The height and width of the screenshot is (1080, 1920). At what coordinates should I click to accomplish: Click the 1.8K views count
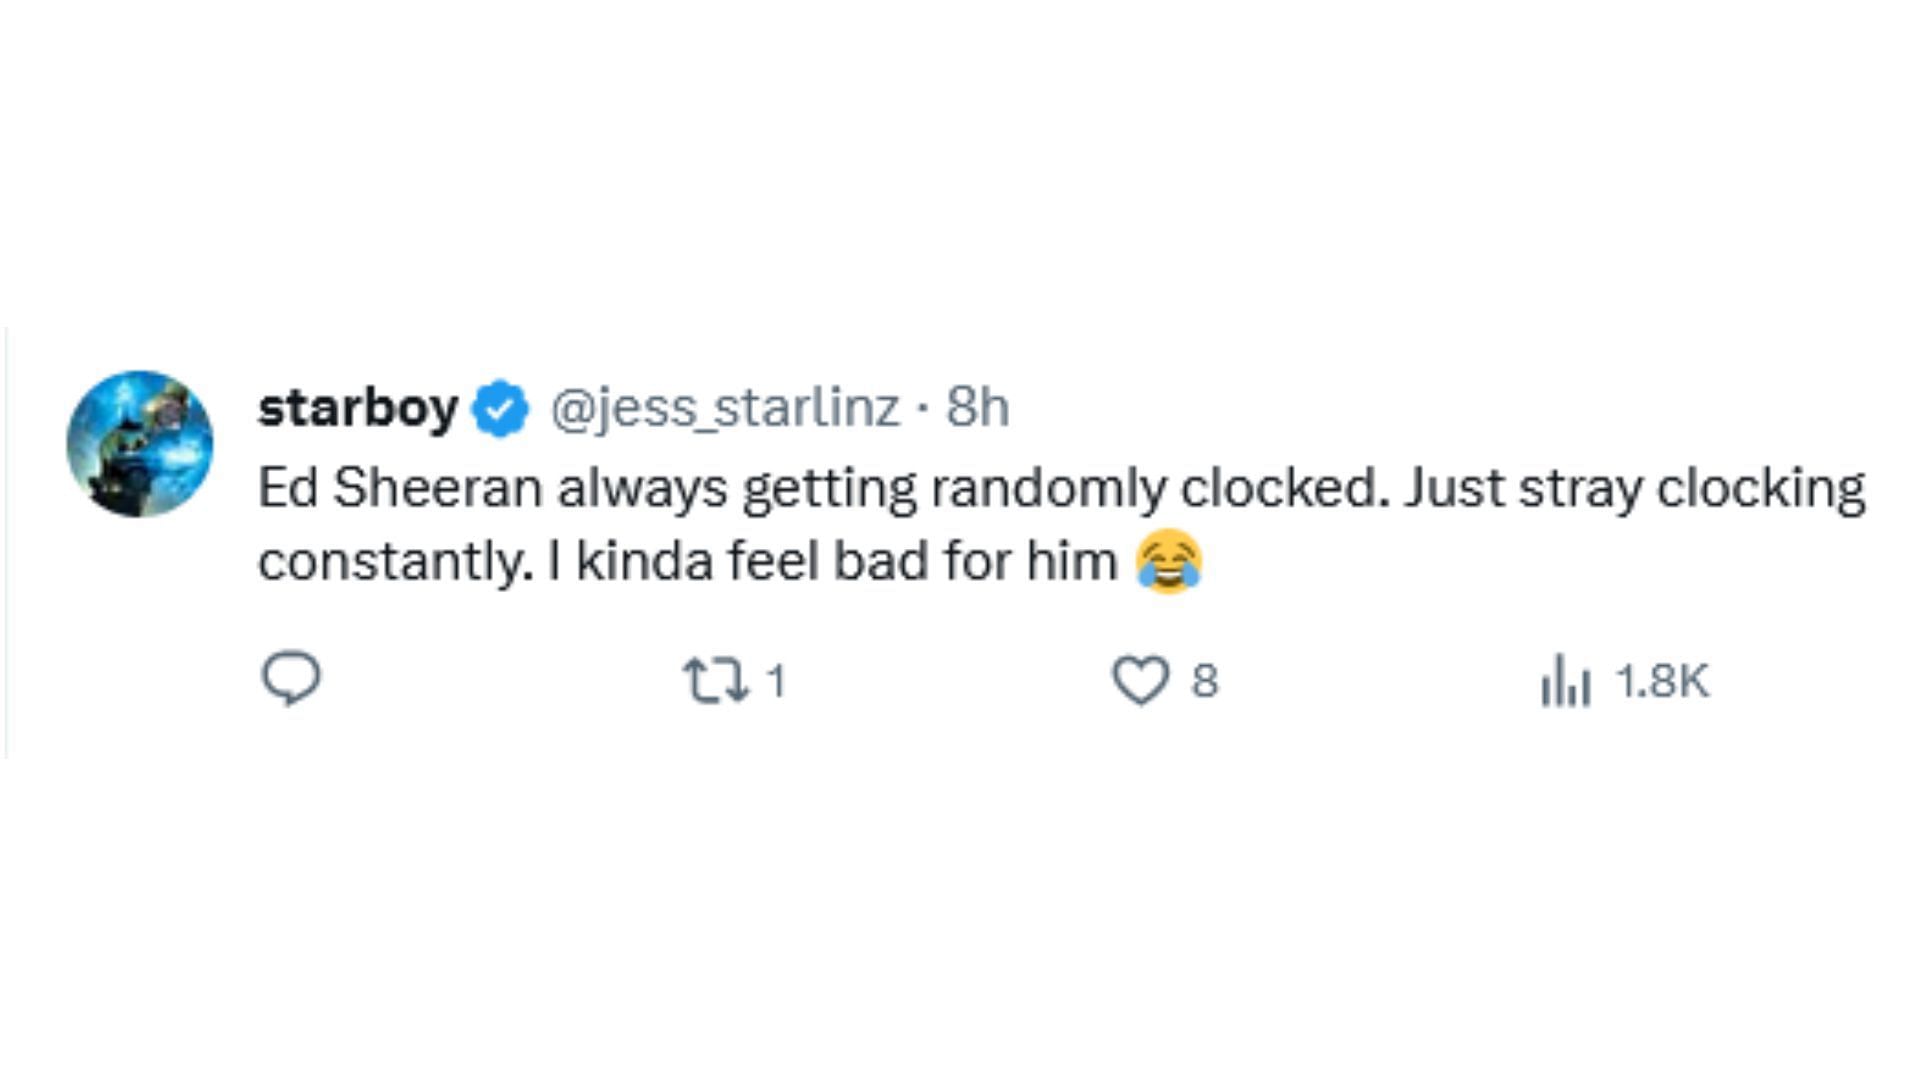pyautogui.click(x=1661, y=682)
